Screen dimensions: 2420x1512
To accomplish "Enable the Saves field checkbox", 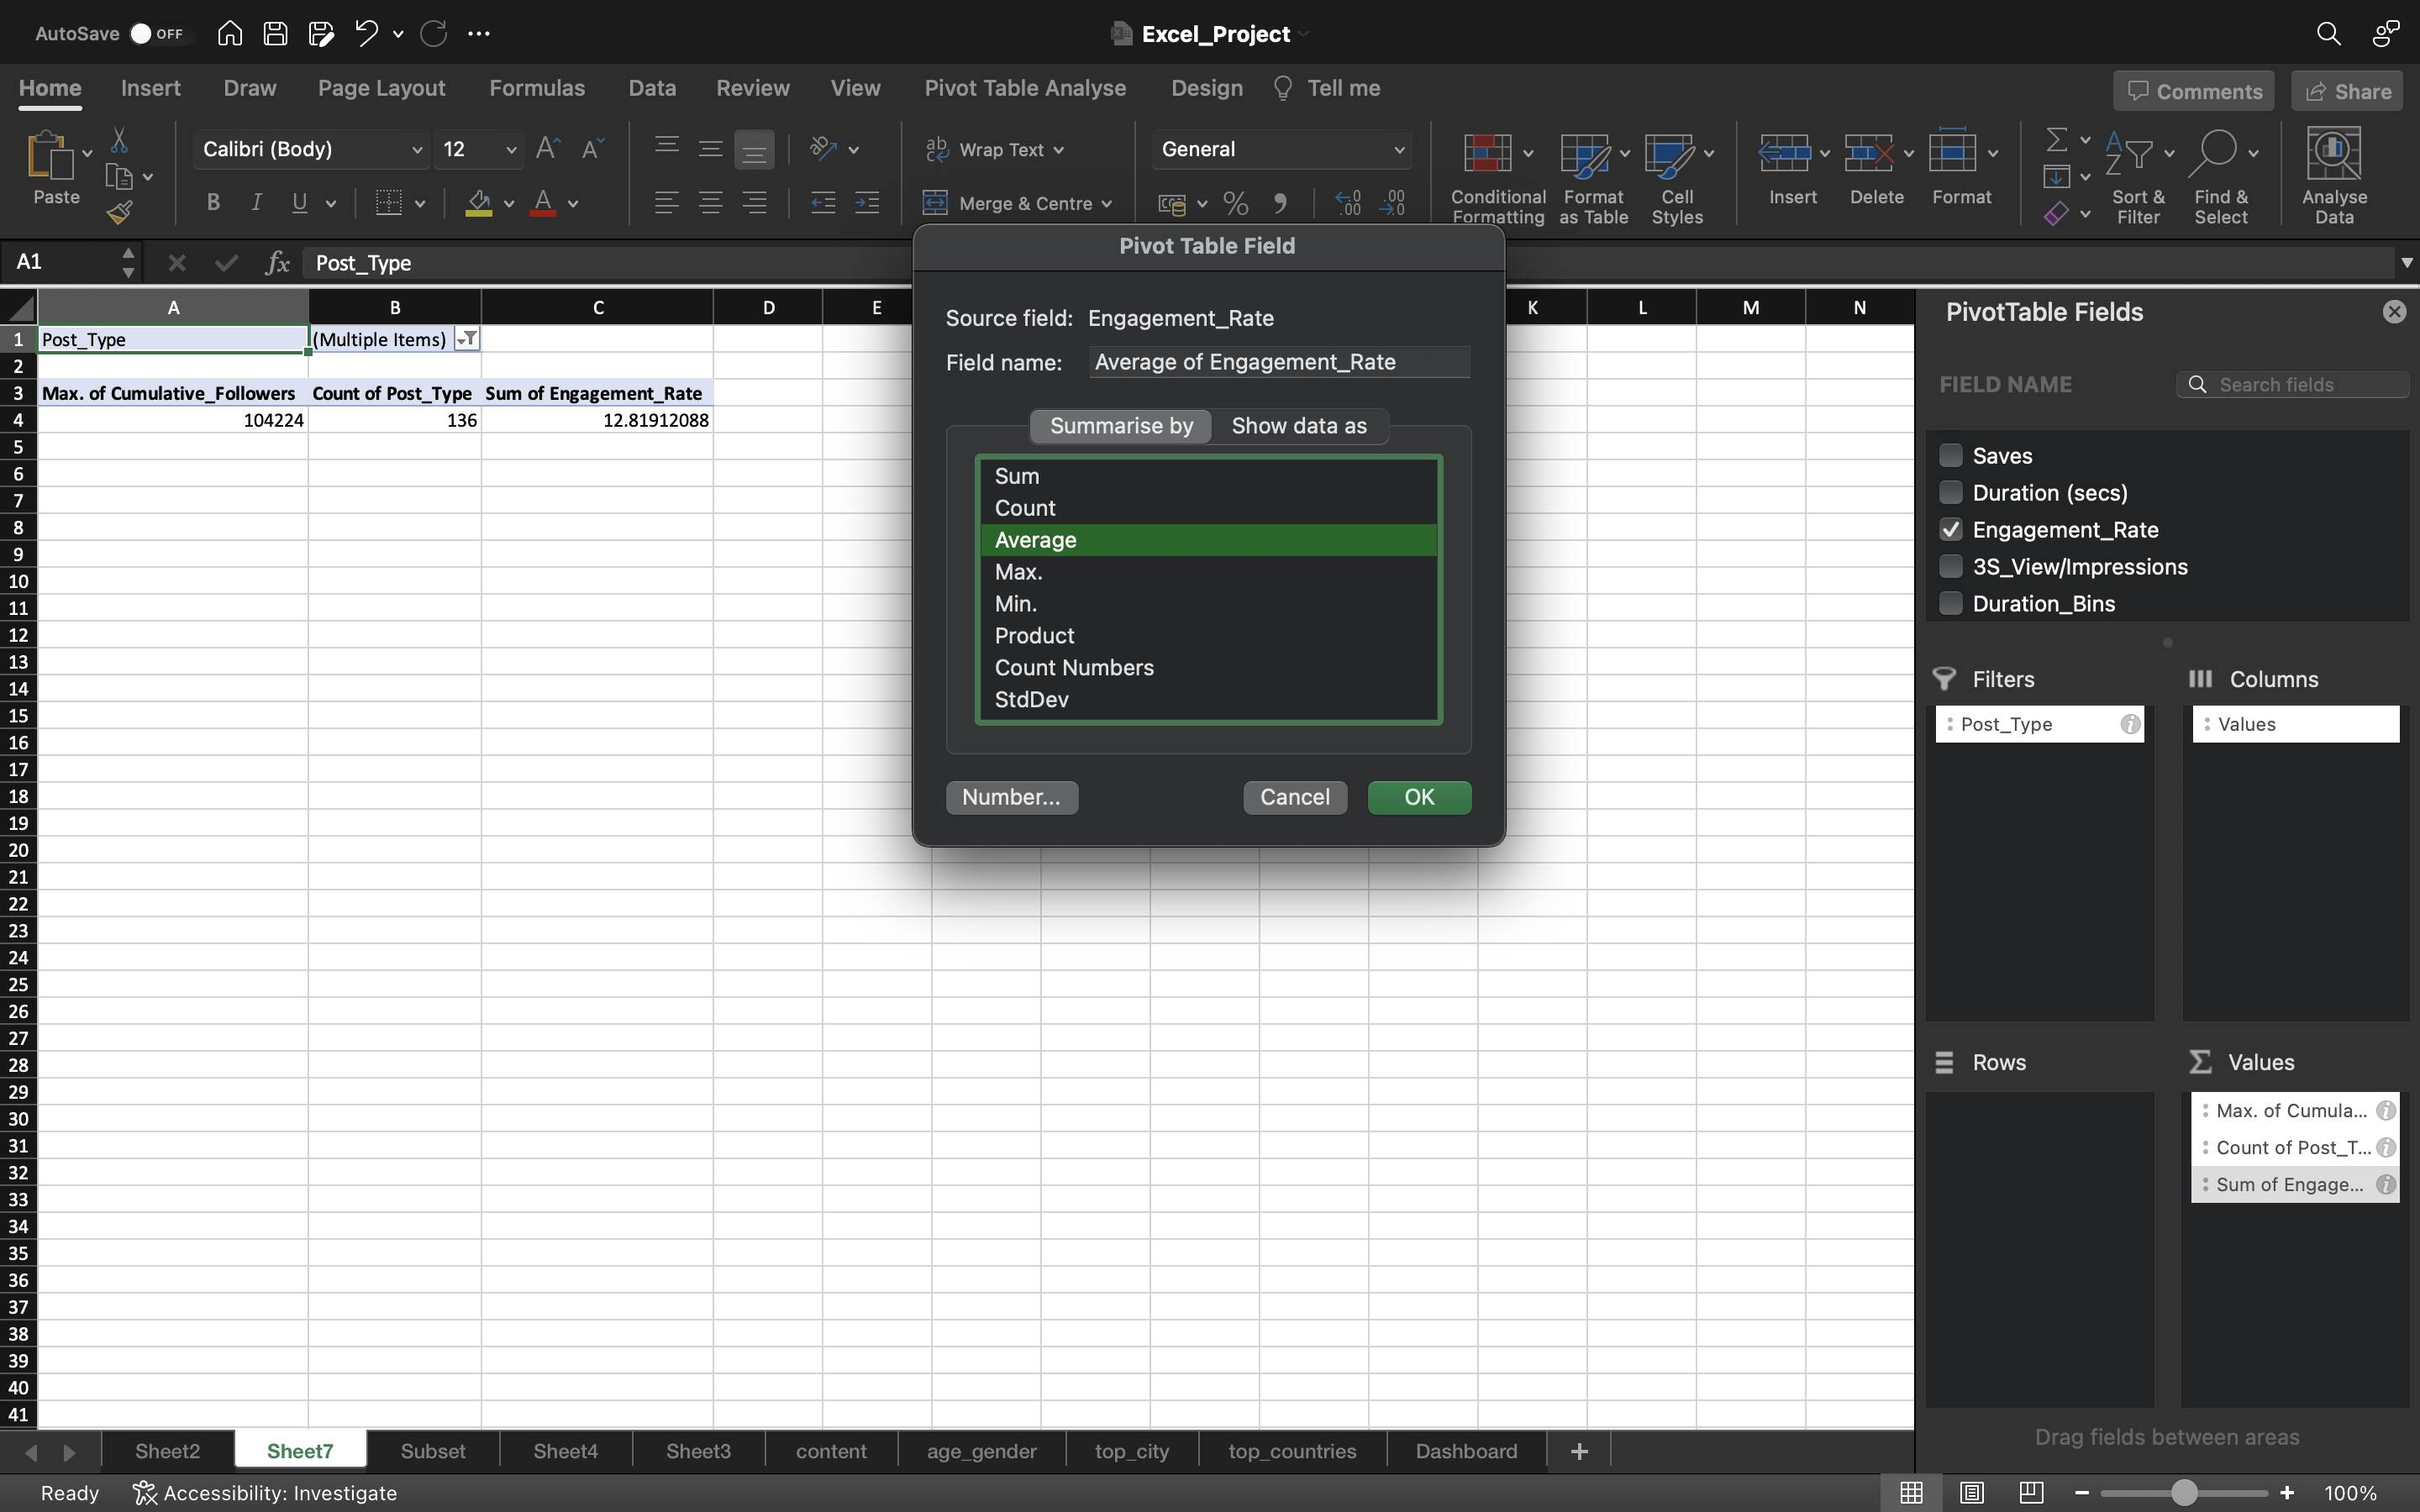I will tap(1951, 456).
